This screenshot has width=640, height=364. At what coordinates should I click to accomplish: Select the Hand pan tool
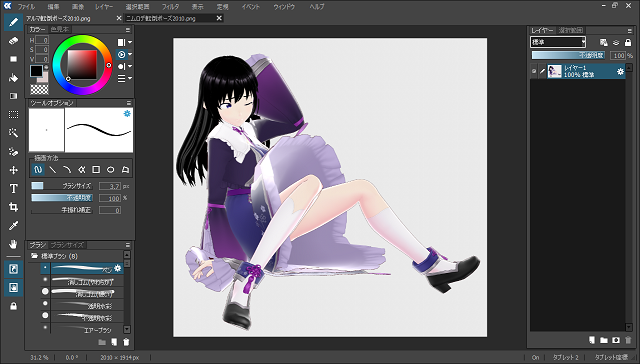coord(13,244)
